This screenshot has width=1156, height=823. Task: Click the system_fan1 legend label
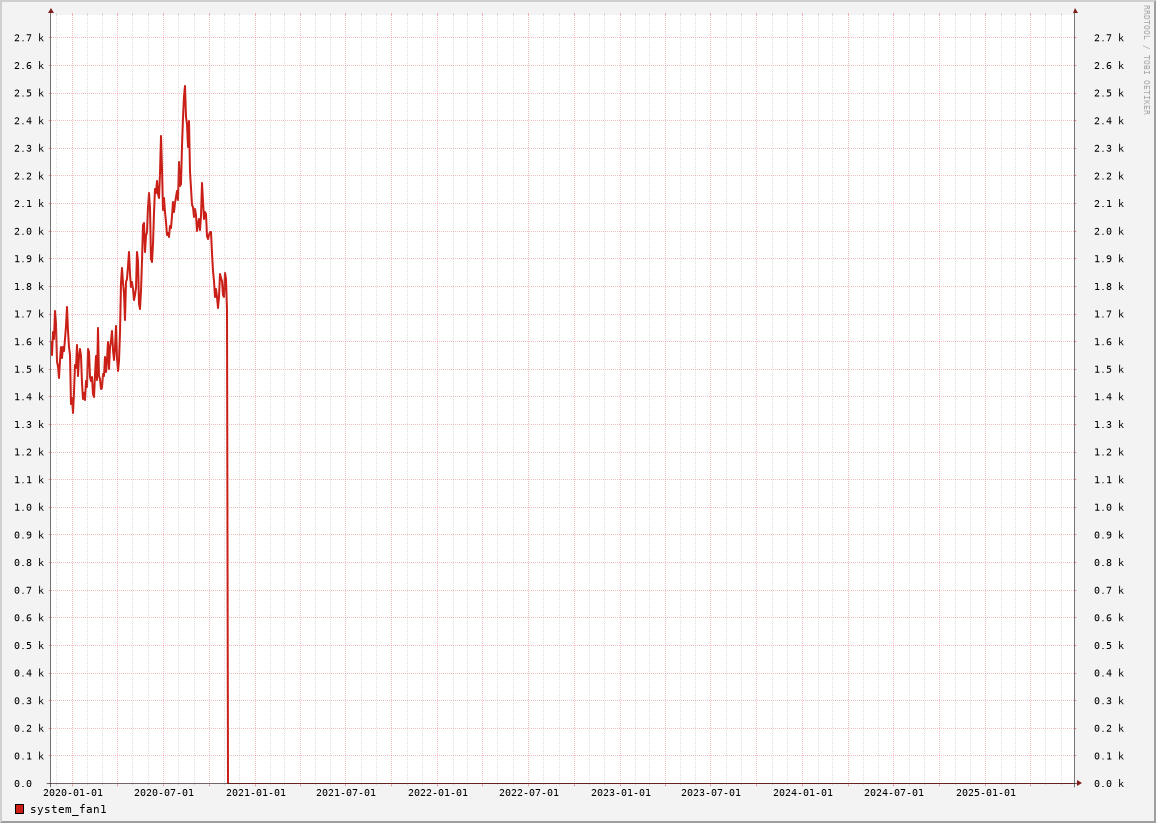[68, 809]
